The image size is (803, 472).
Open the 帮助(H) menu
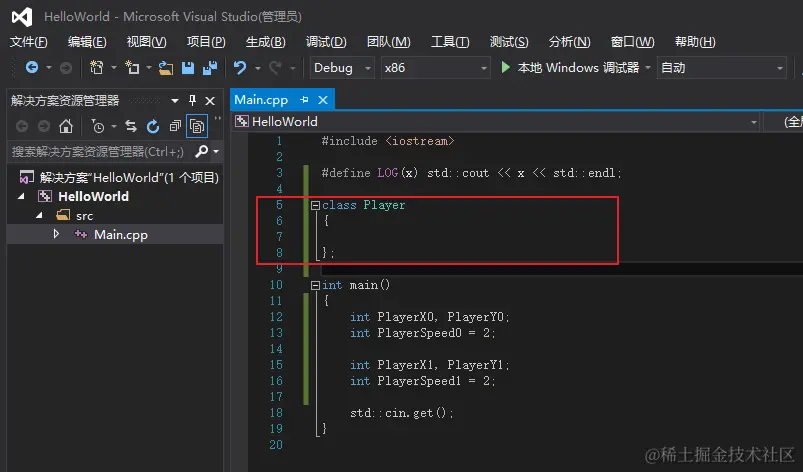[x=695, y=41]
